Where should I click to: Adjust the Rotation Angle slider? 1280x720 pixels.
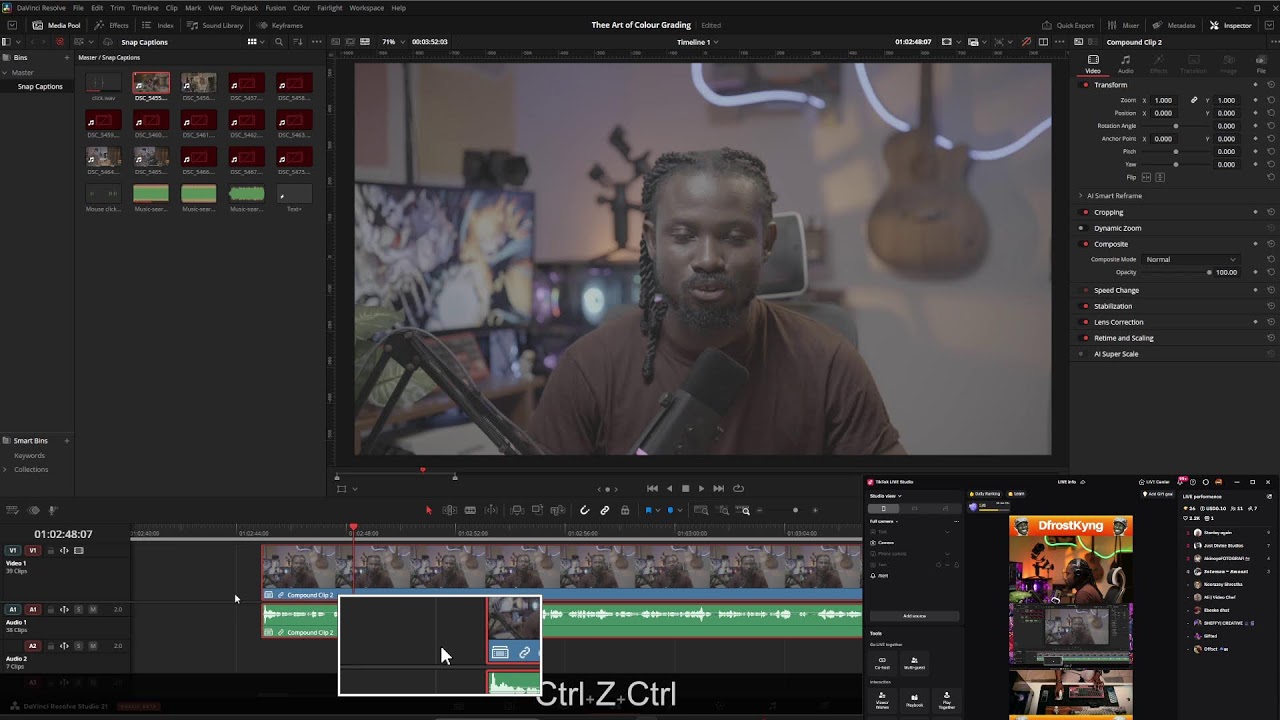(x=1176, y=126)
